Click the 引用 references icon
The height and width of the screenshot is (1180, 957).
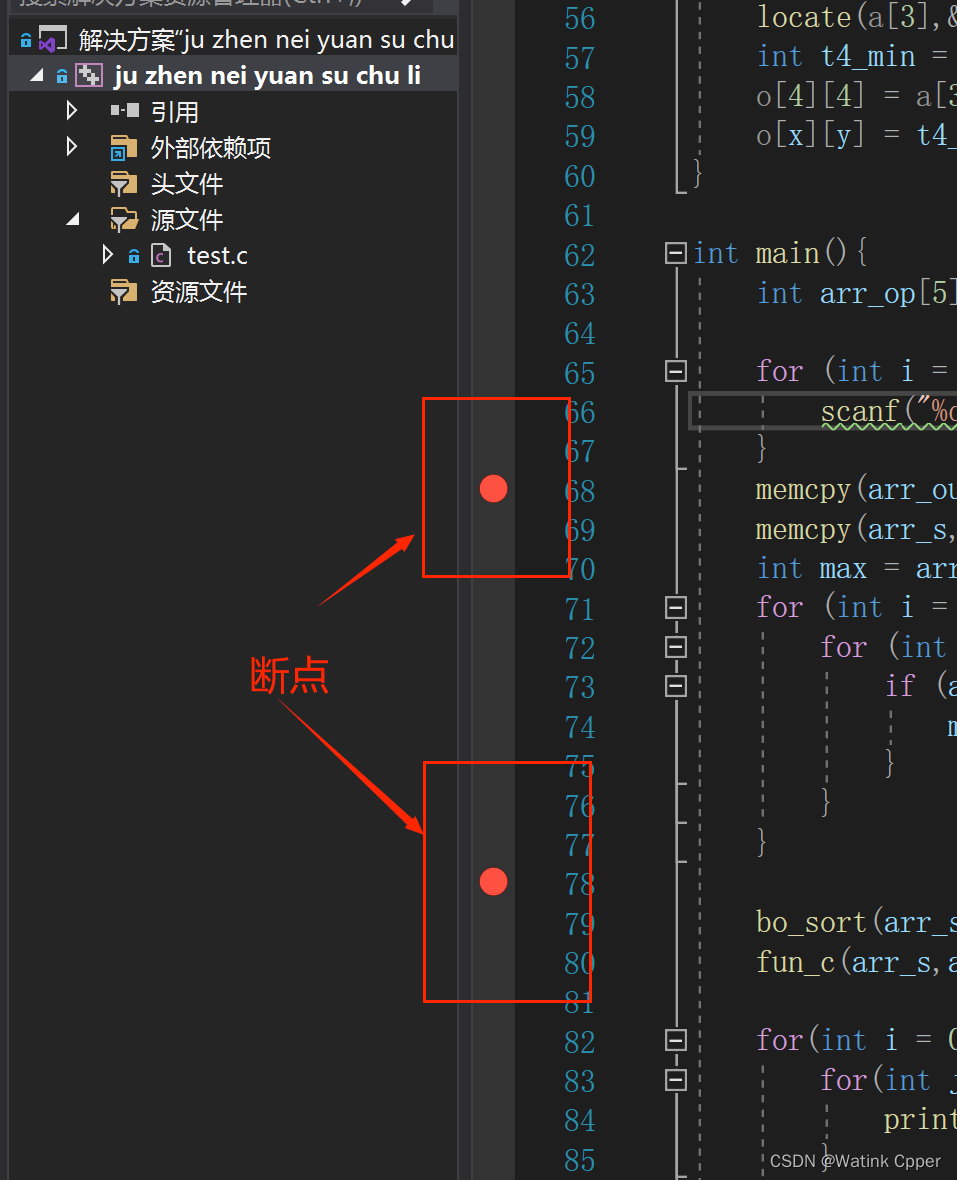pyautogui.click(x=124, y=111)
